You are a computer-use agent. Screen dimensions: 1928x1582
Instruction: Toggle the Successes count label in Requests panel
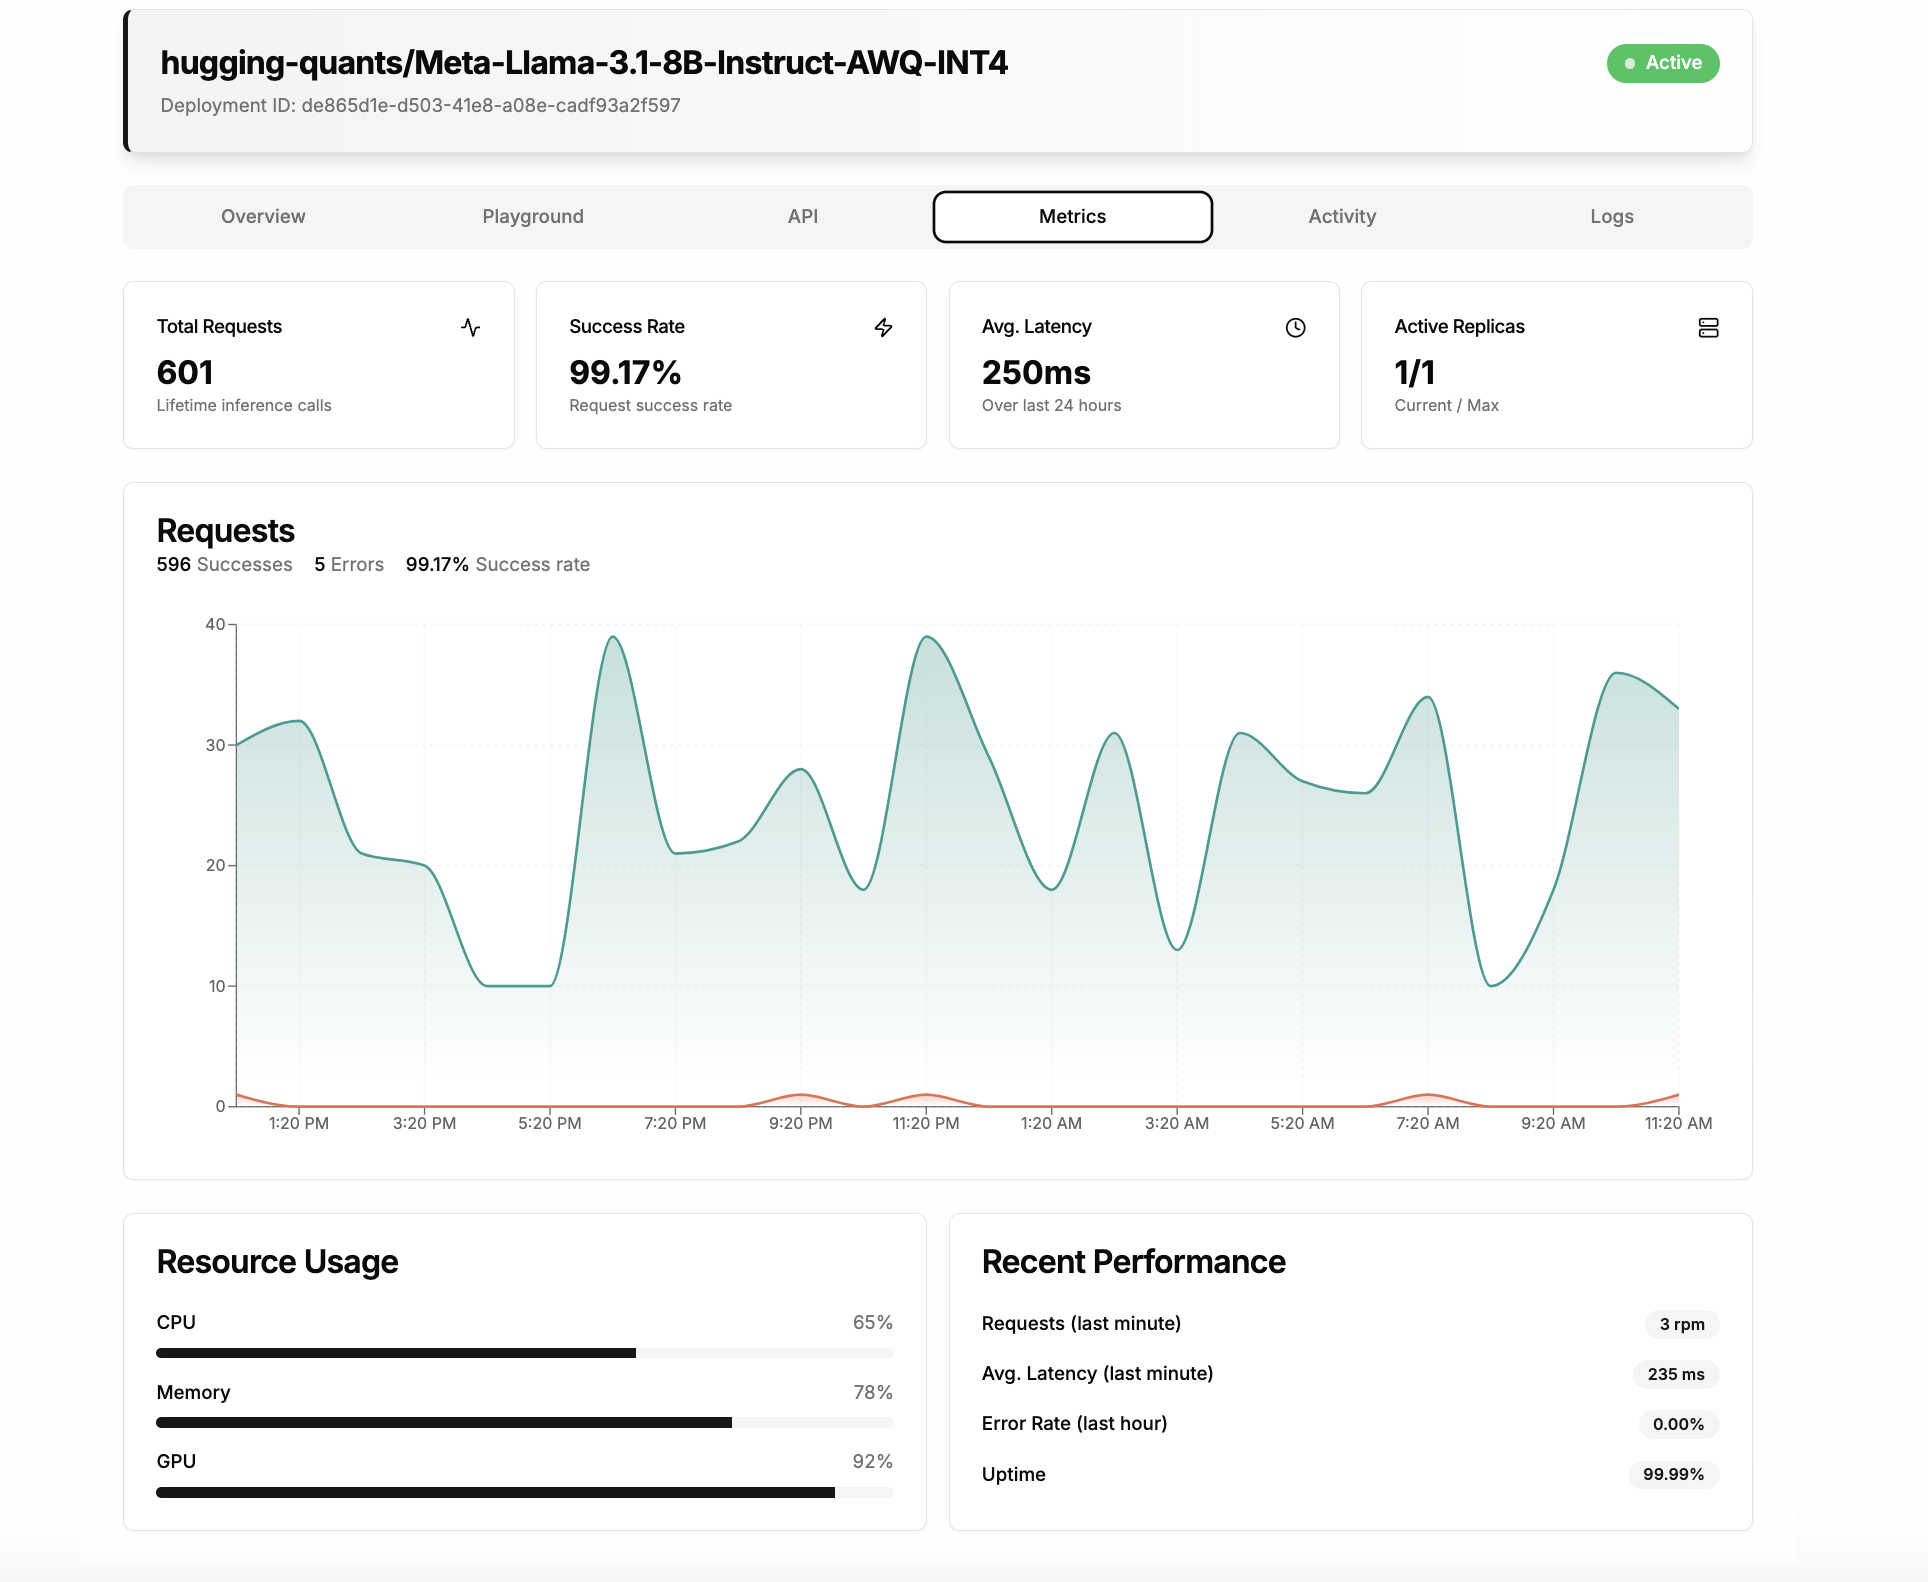[x=224, y=564]
